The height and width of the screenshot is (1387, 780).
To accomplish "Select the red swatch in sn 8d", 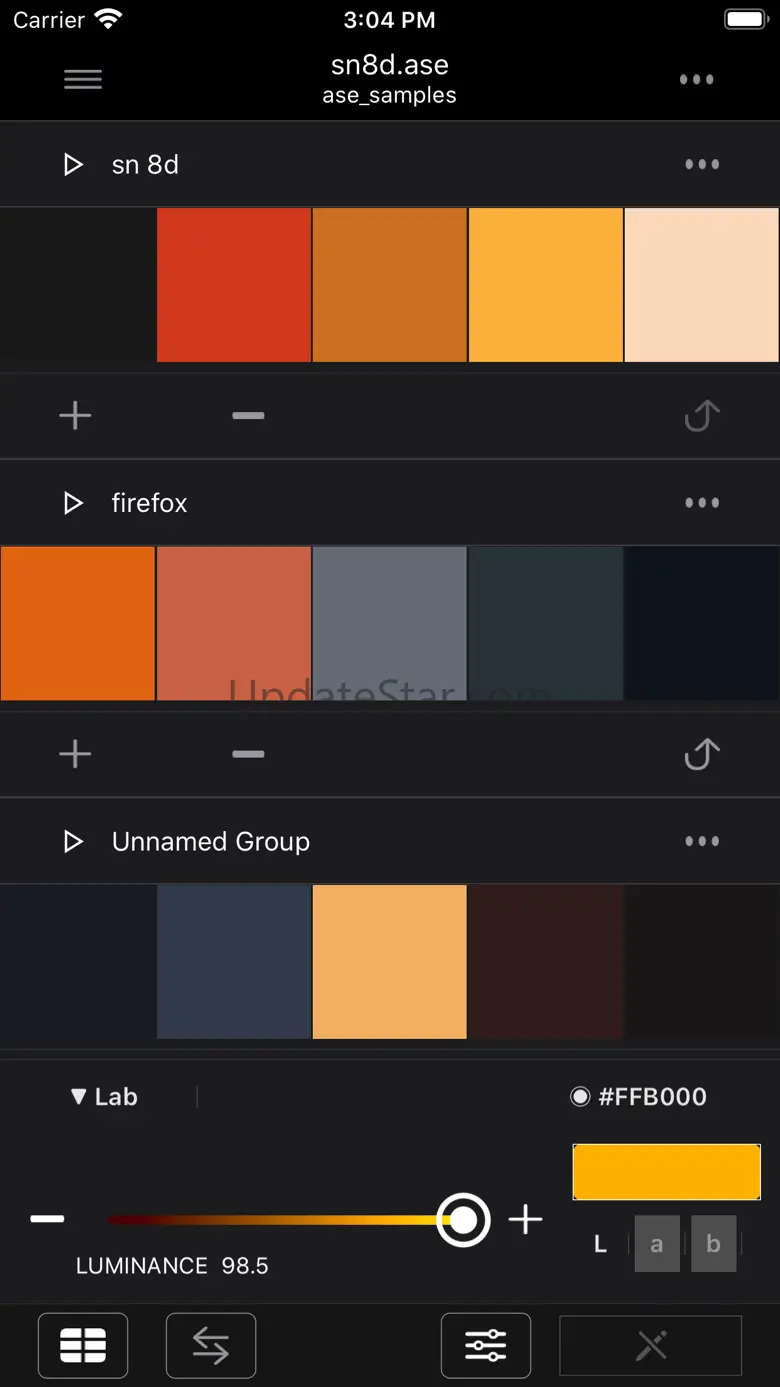I will coord(234,285).
